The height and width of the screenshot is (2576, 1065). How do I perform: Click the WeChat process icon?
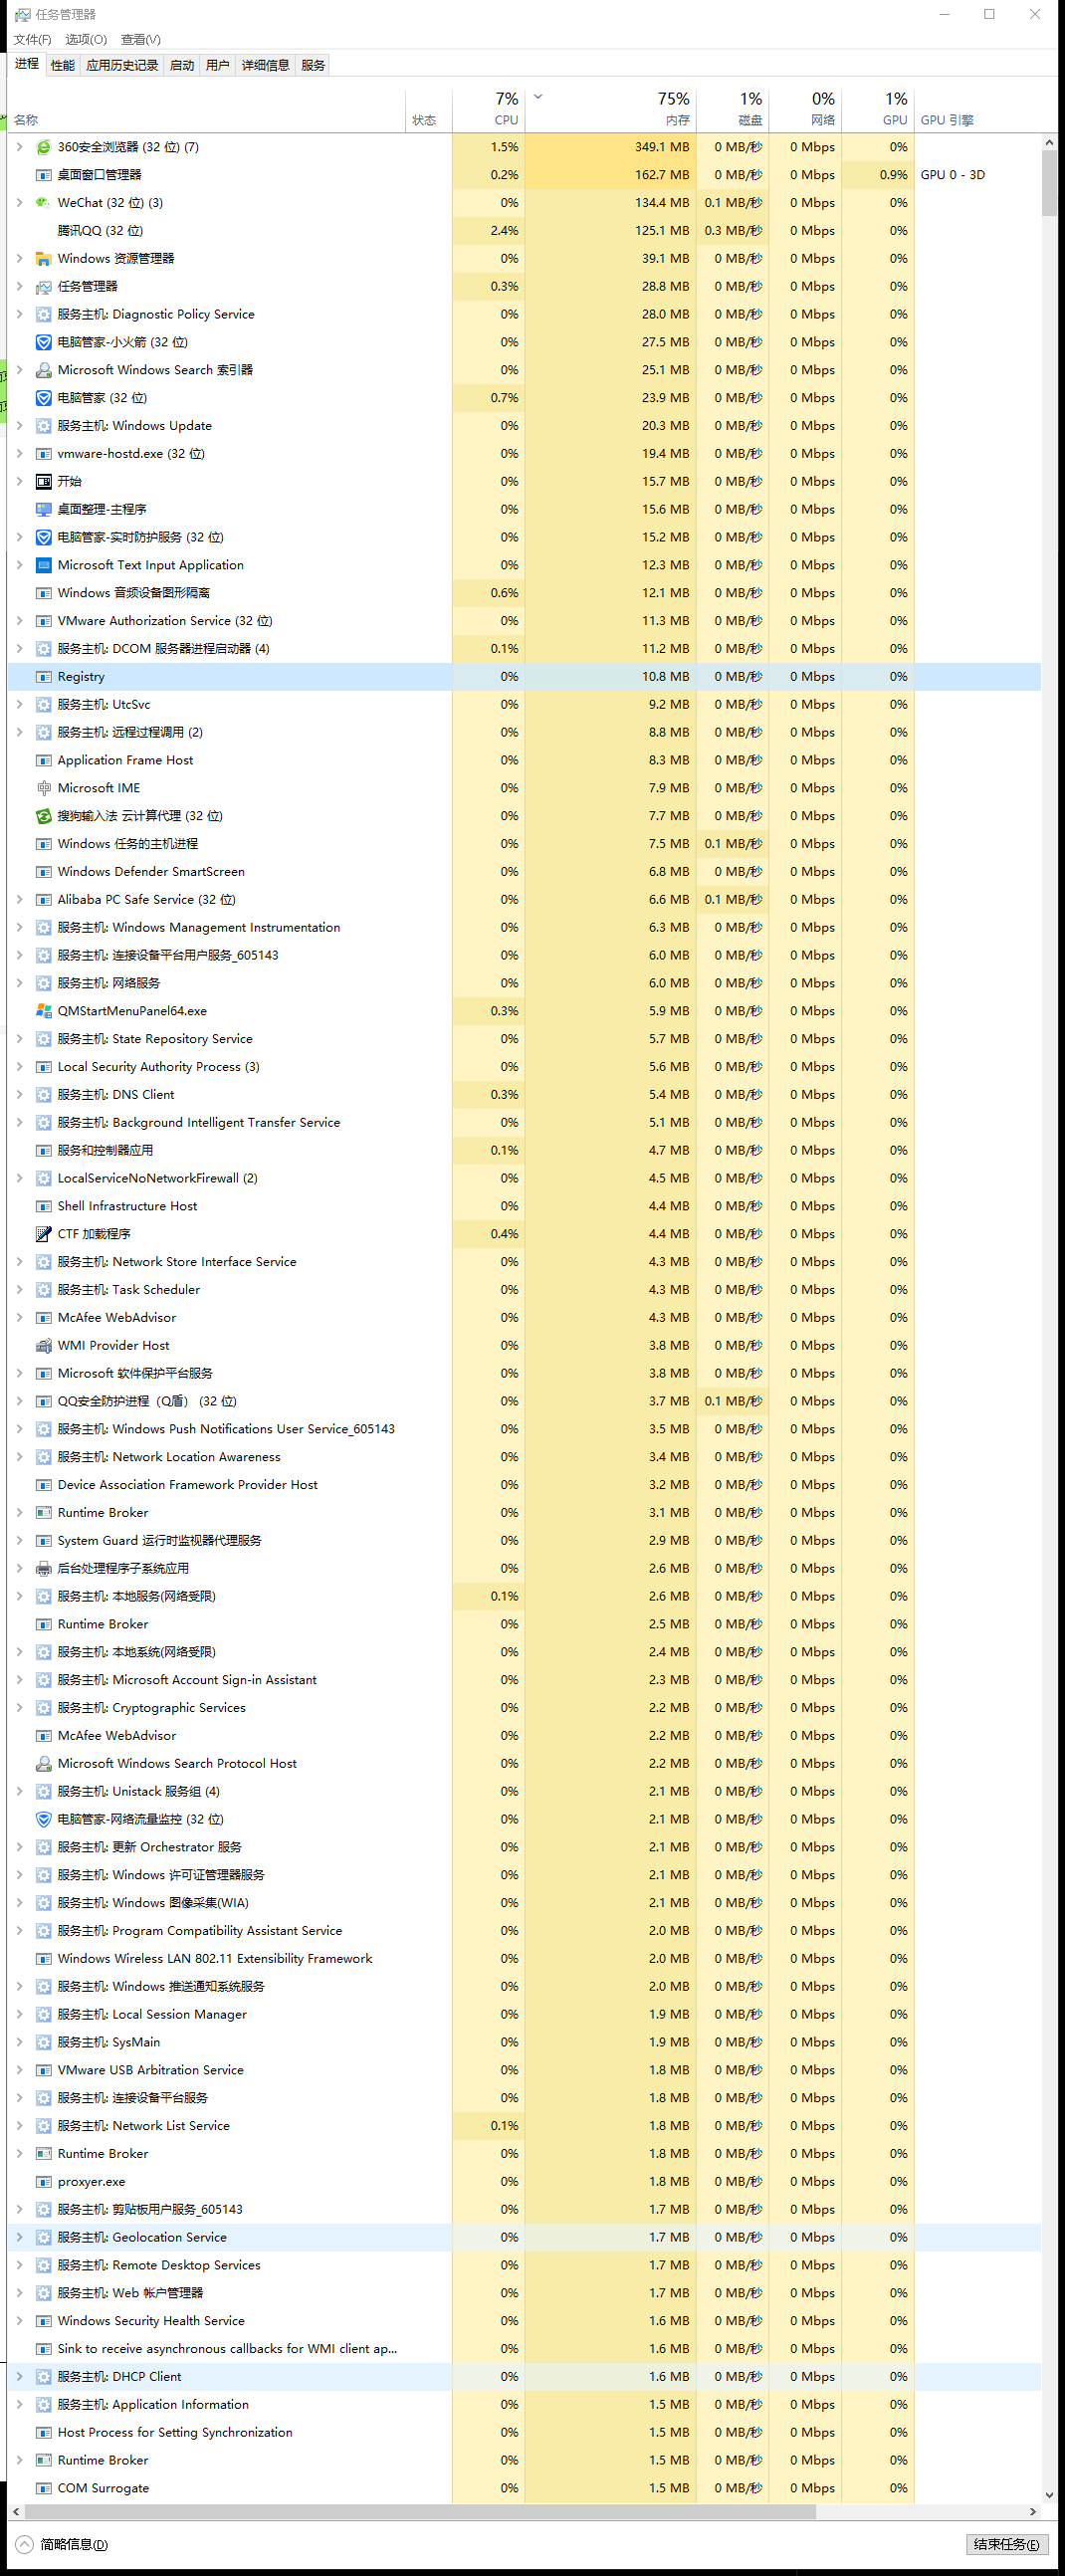(x=43, y=203)
